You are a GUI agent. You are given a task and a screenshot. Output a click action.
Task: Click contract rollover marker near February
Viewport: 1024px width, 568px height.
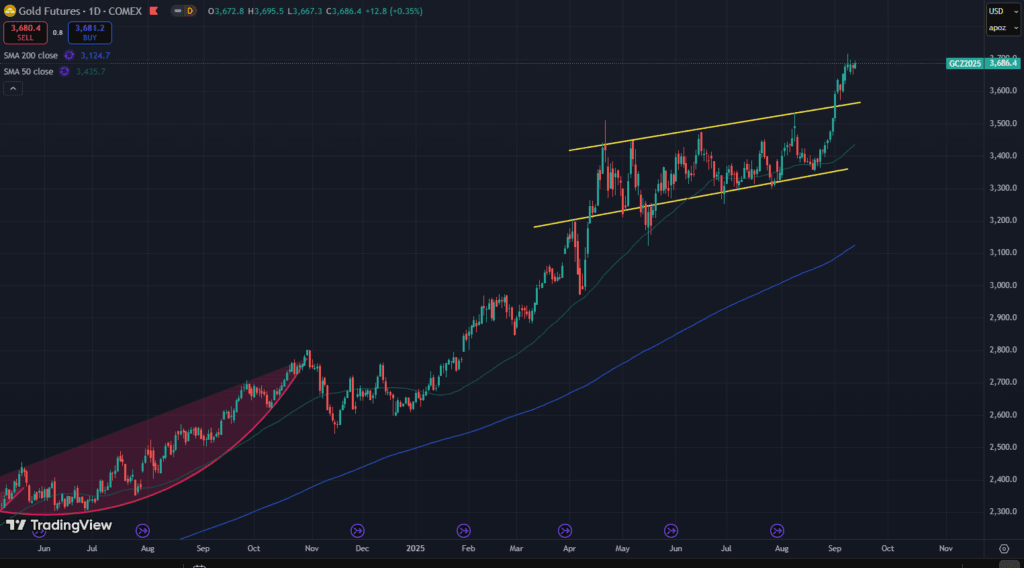[463, 530]
